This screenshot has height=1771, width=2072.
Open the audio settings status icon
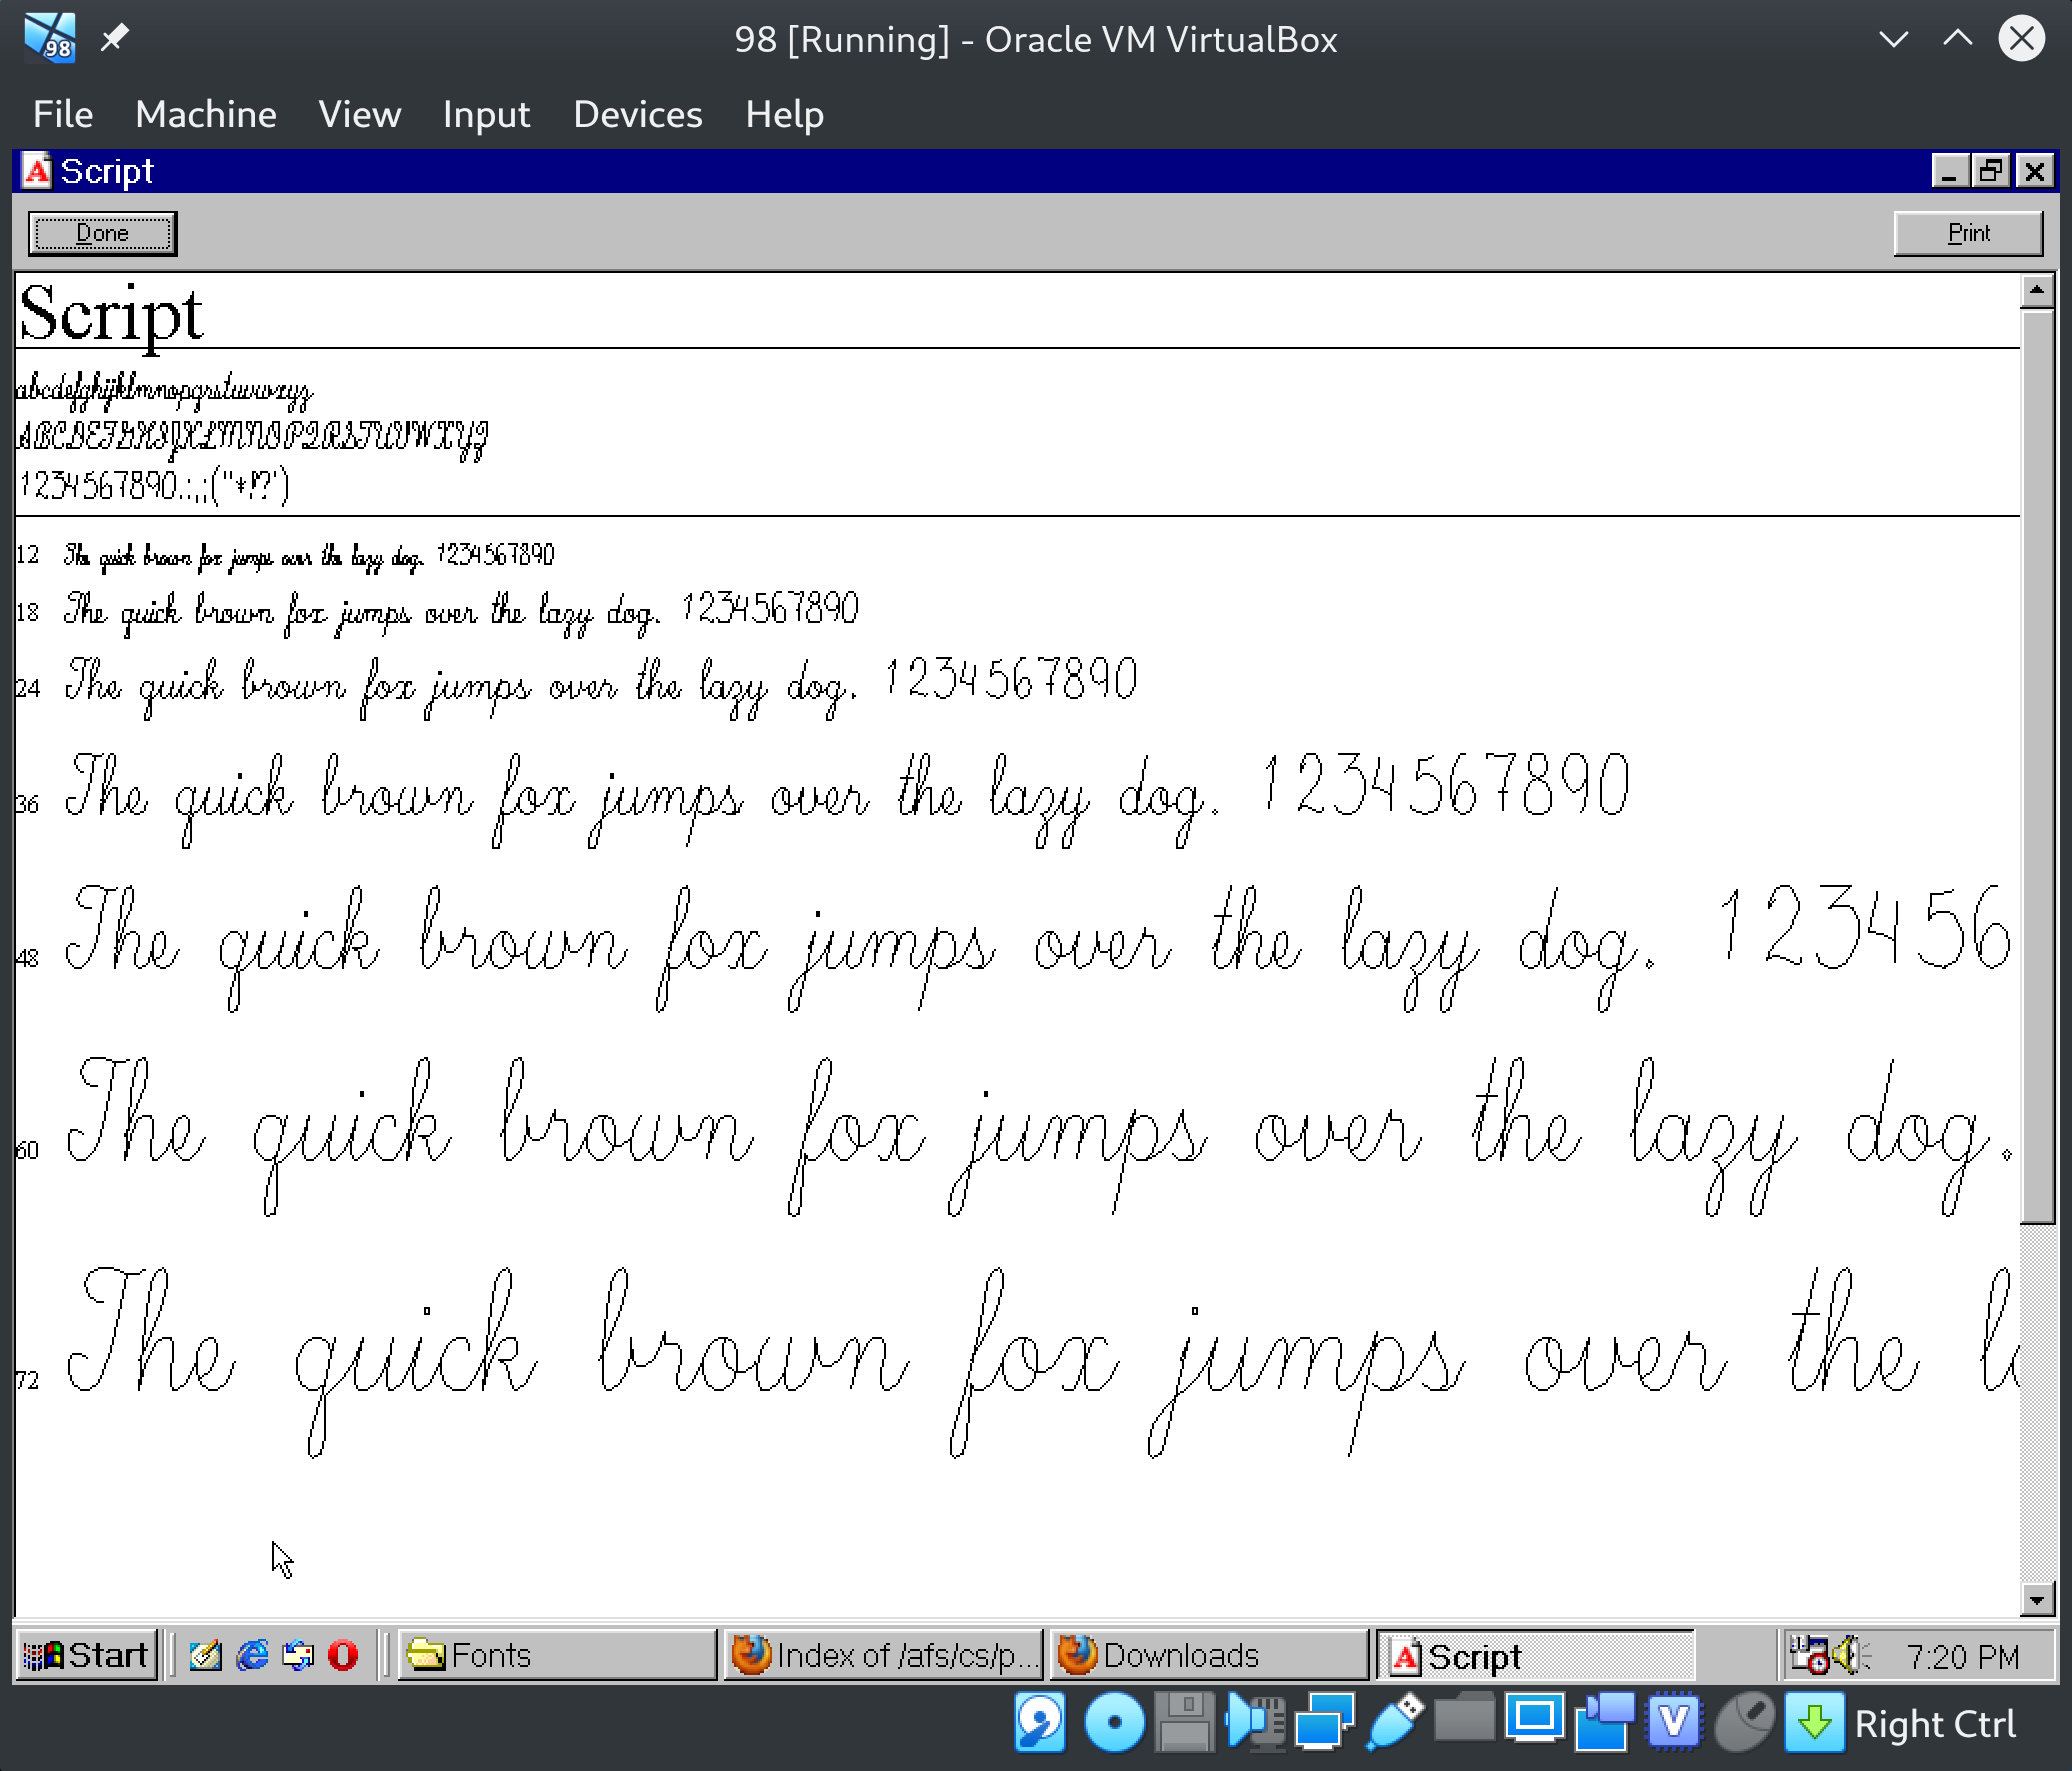click(1255, 1723)
